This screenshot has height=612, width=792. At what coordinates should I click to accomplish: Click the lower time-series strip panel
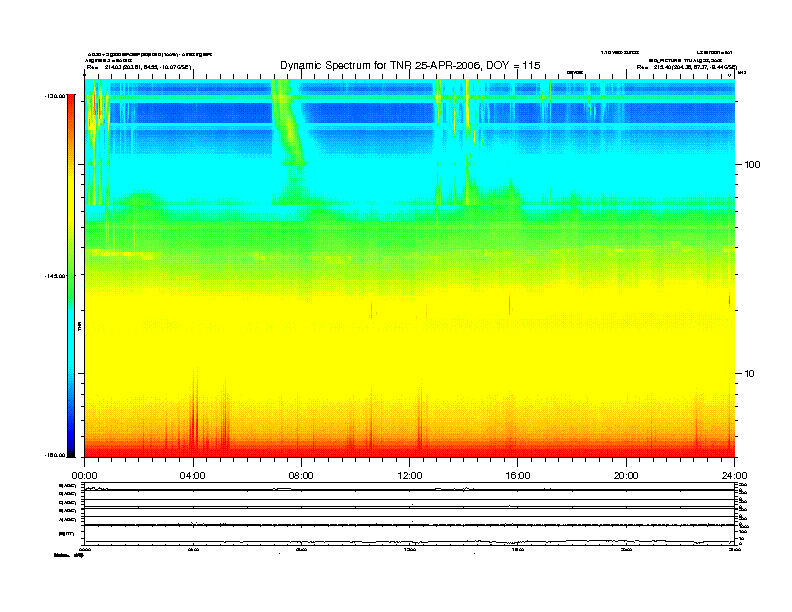point(409,514)
